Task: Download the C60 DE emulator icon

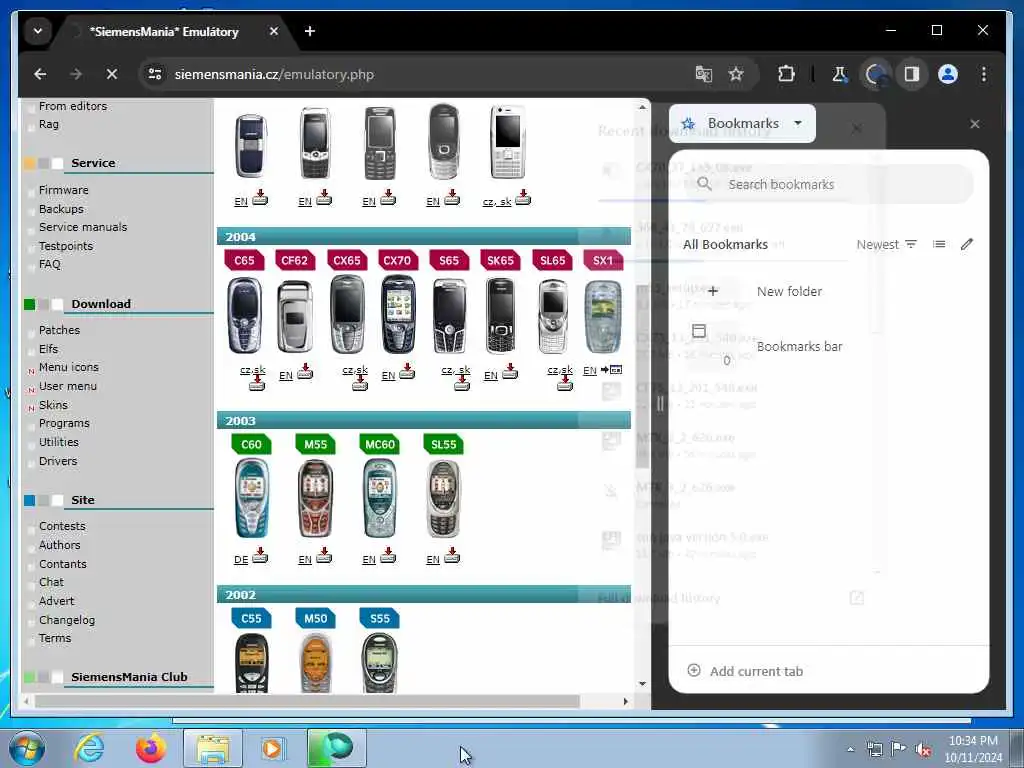Action: click(260, 556)
